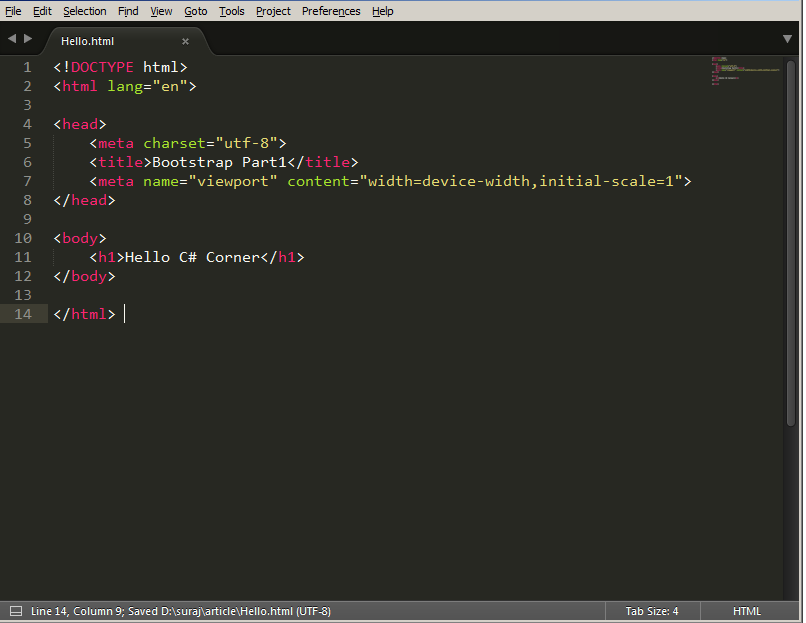The image size is (806, 623).
Task: Open the Find menu
Action: [x=128, y=11]
